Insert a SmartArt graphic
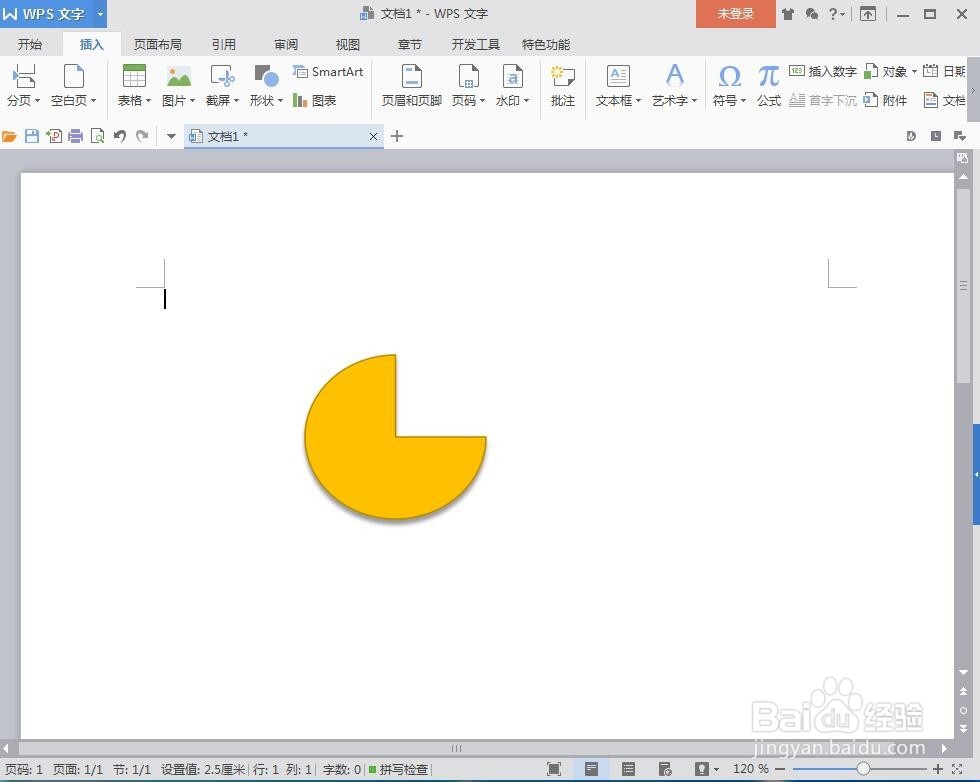 point(328,72)
